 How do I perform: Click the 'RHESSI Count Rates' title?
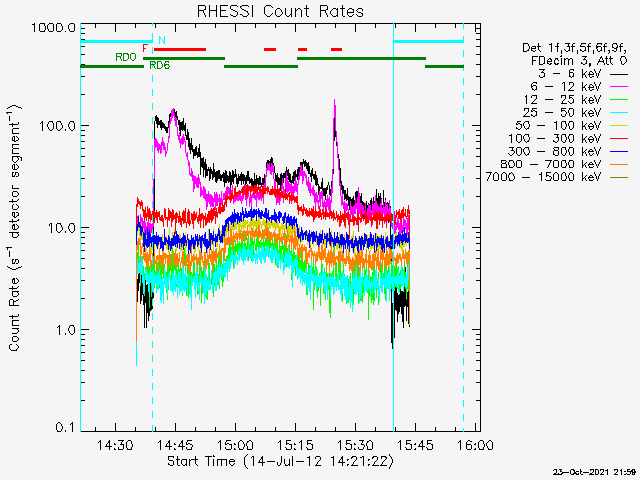click(280, 11)
